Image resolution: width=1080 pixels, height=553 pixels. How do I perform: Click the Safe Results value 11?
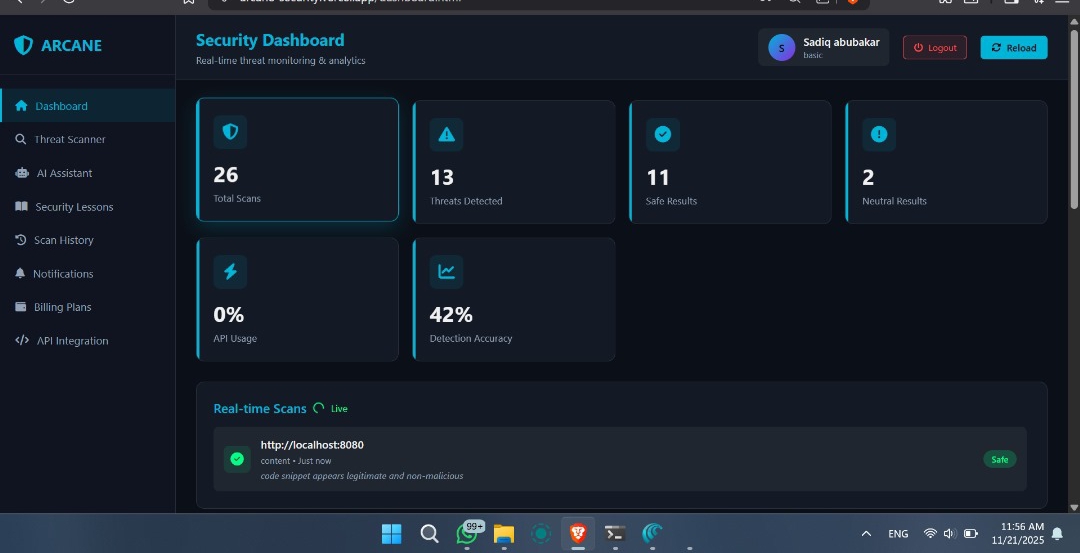658,178
